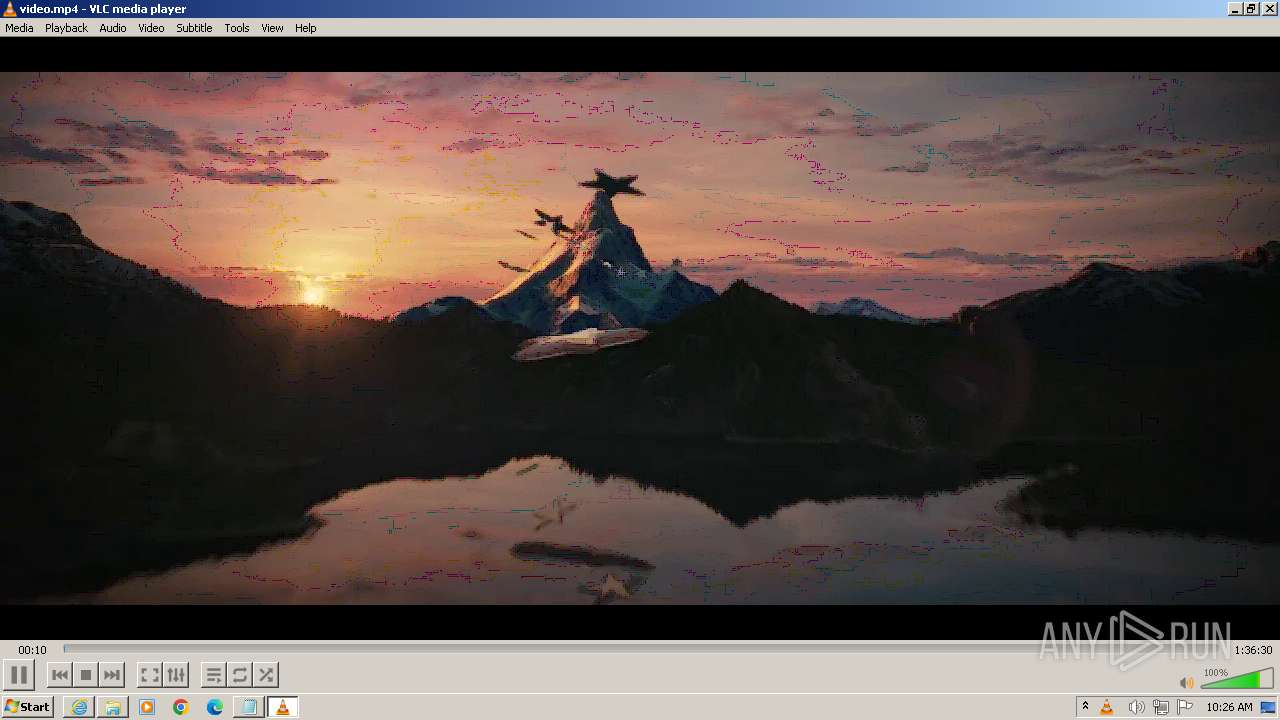The width and height of the screenshot is (1280, 720).
Task: Launch Microsoft Edge from taskbar
Action: coord(215,707)
